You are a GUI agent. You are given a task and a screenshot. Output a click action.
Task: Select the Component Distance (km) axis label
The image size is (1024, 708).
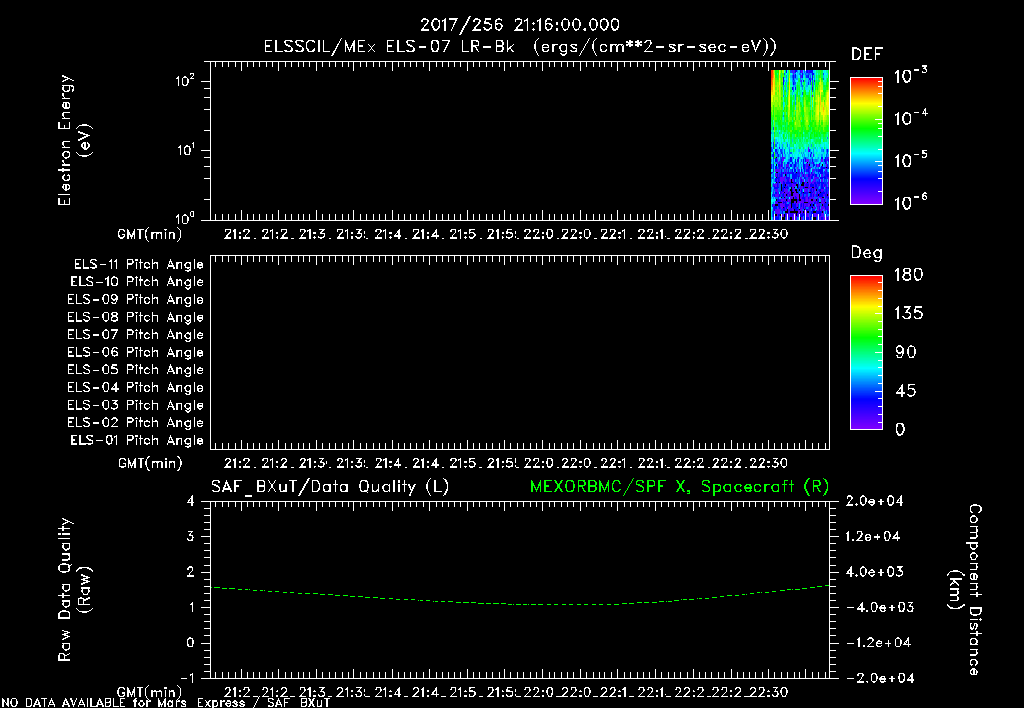tap(965, 590)
